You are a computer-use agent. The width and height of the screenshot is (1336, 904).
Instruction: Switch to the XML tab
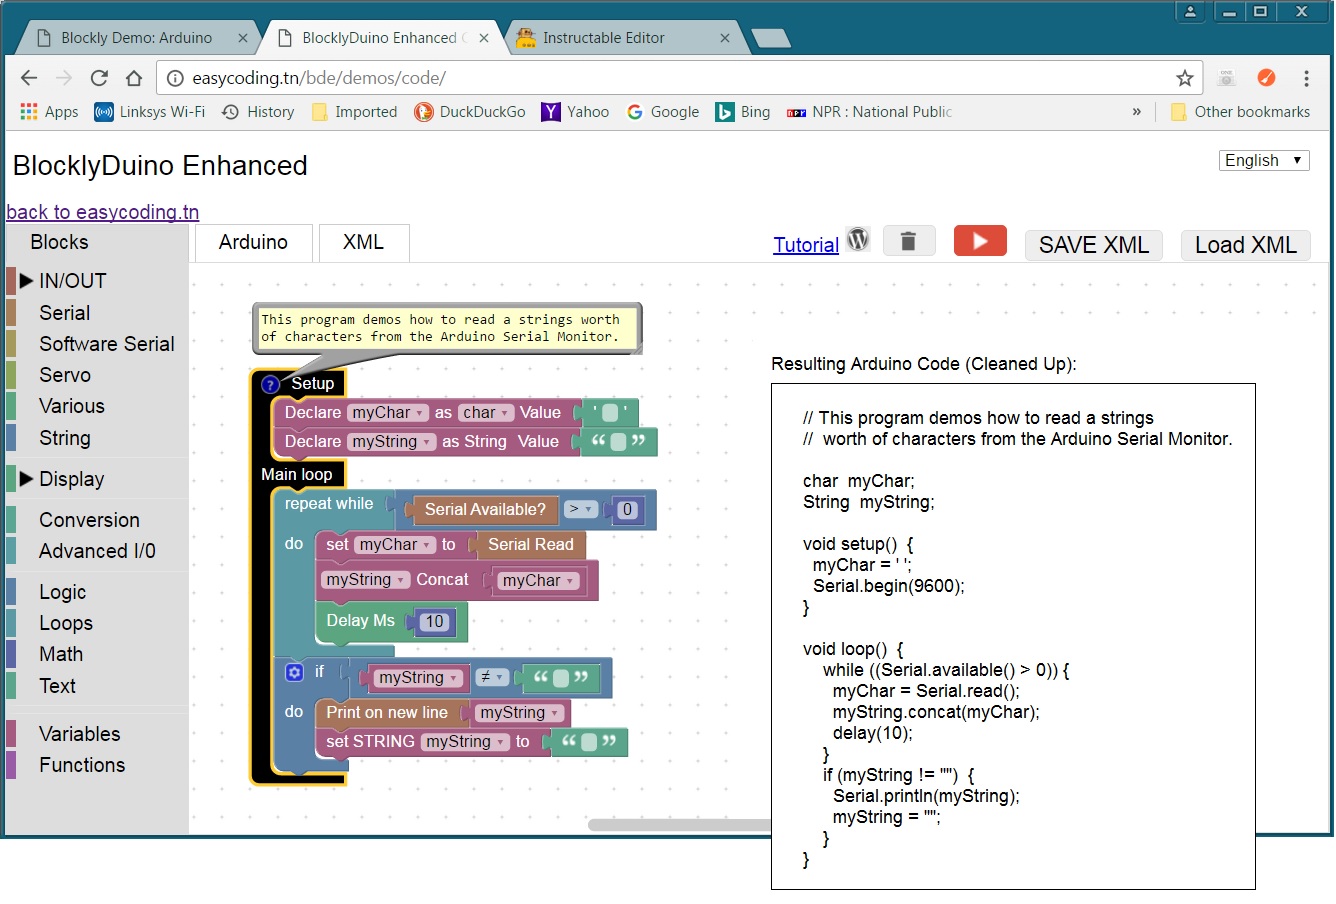(363, 242)
